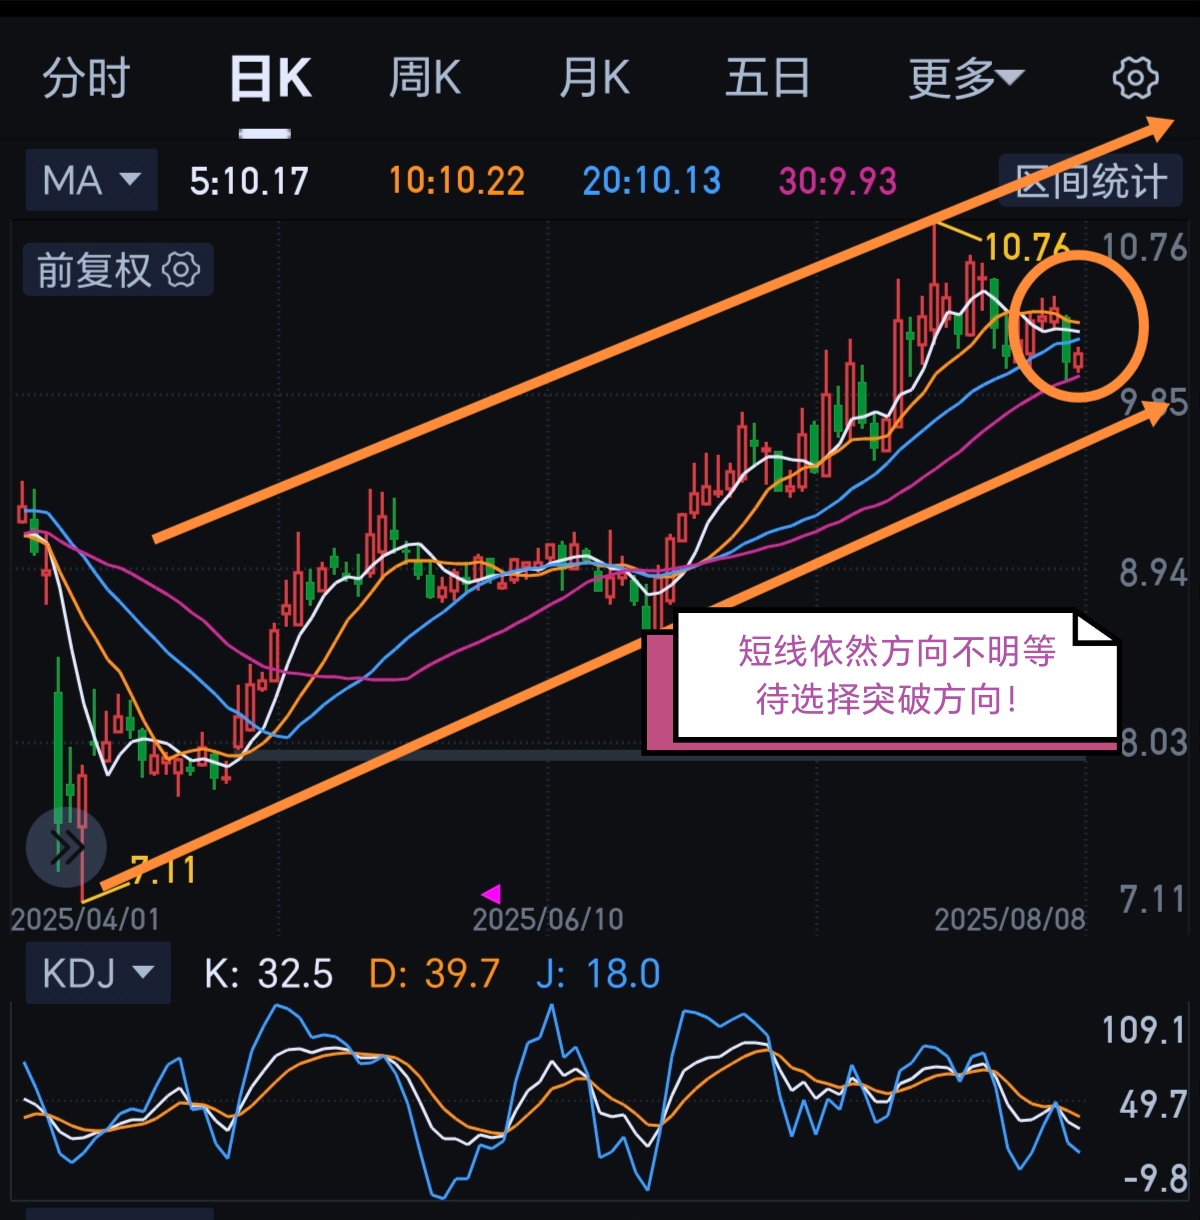Tap the double-chevron expand circle button
This screenshot has height=1220, width=1200.
(x=66, y=847)
